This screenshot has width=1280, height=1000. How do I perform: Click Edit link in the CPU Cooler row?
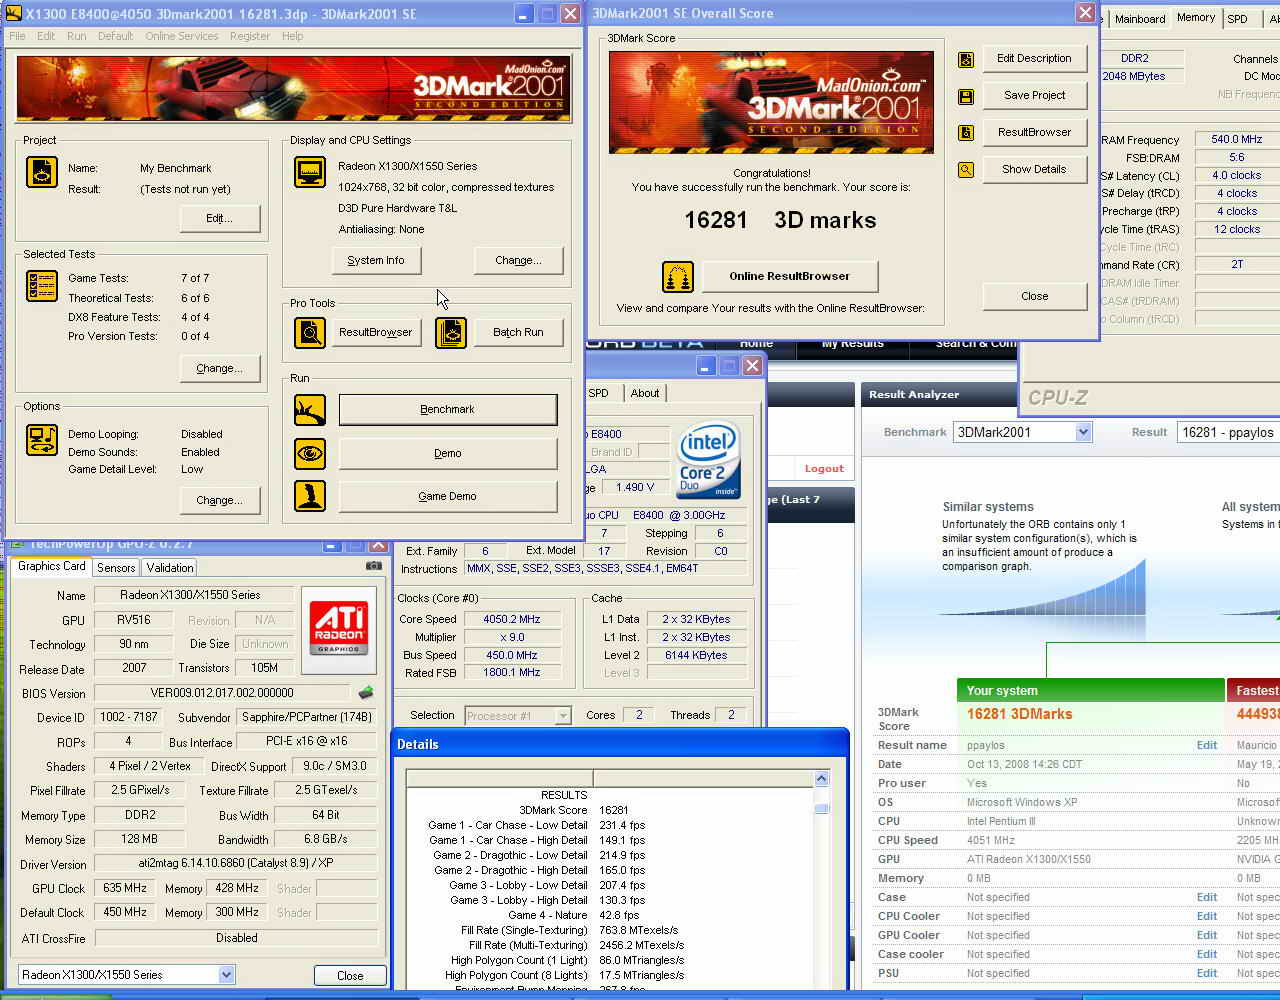[x=1207, y=916]
